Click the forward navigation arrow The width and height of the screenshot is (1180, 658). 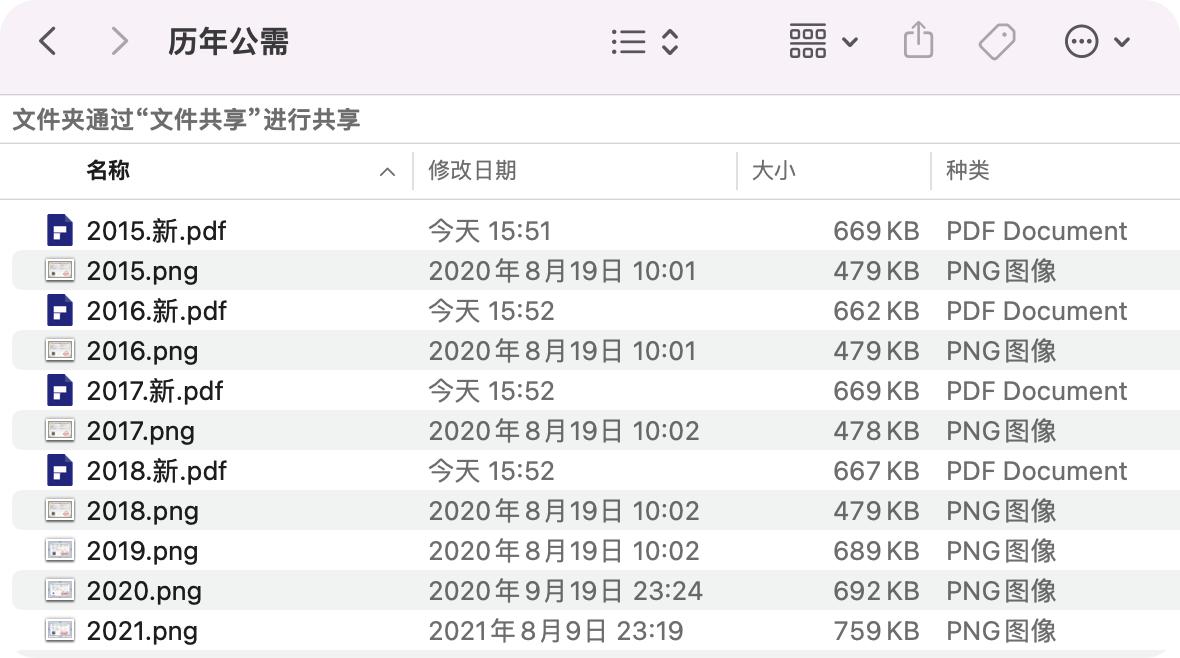tap(118, 41)
